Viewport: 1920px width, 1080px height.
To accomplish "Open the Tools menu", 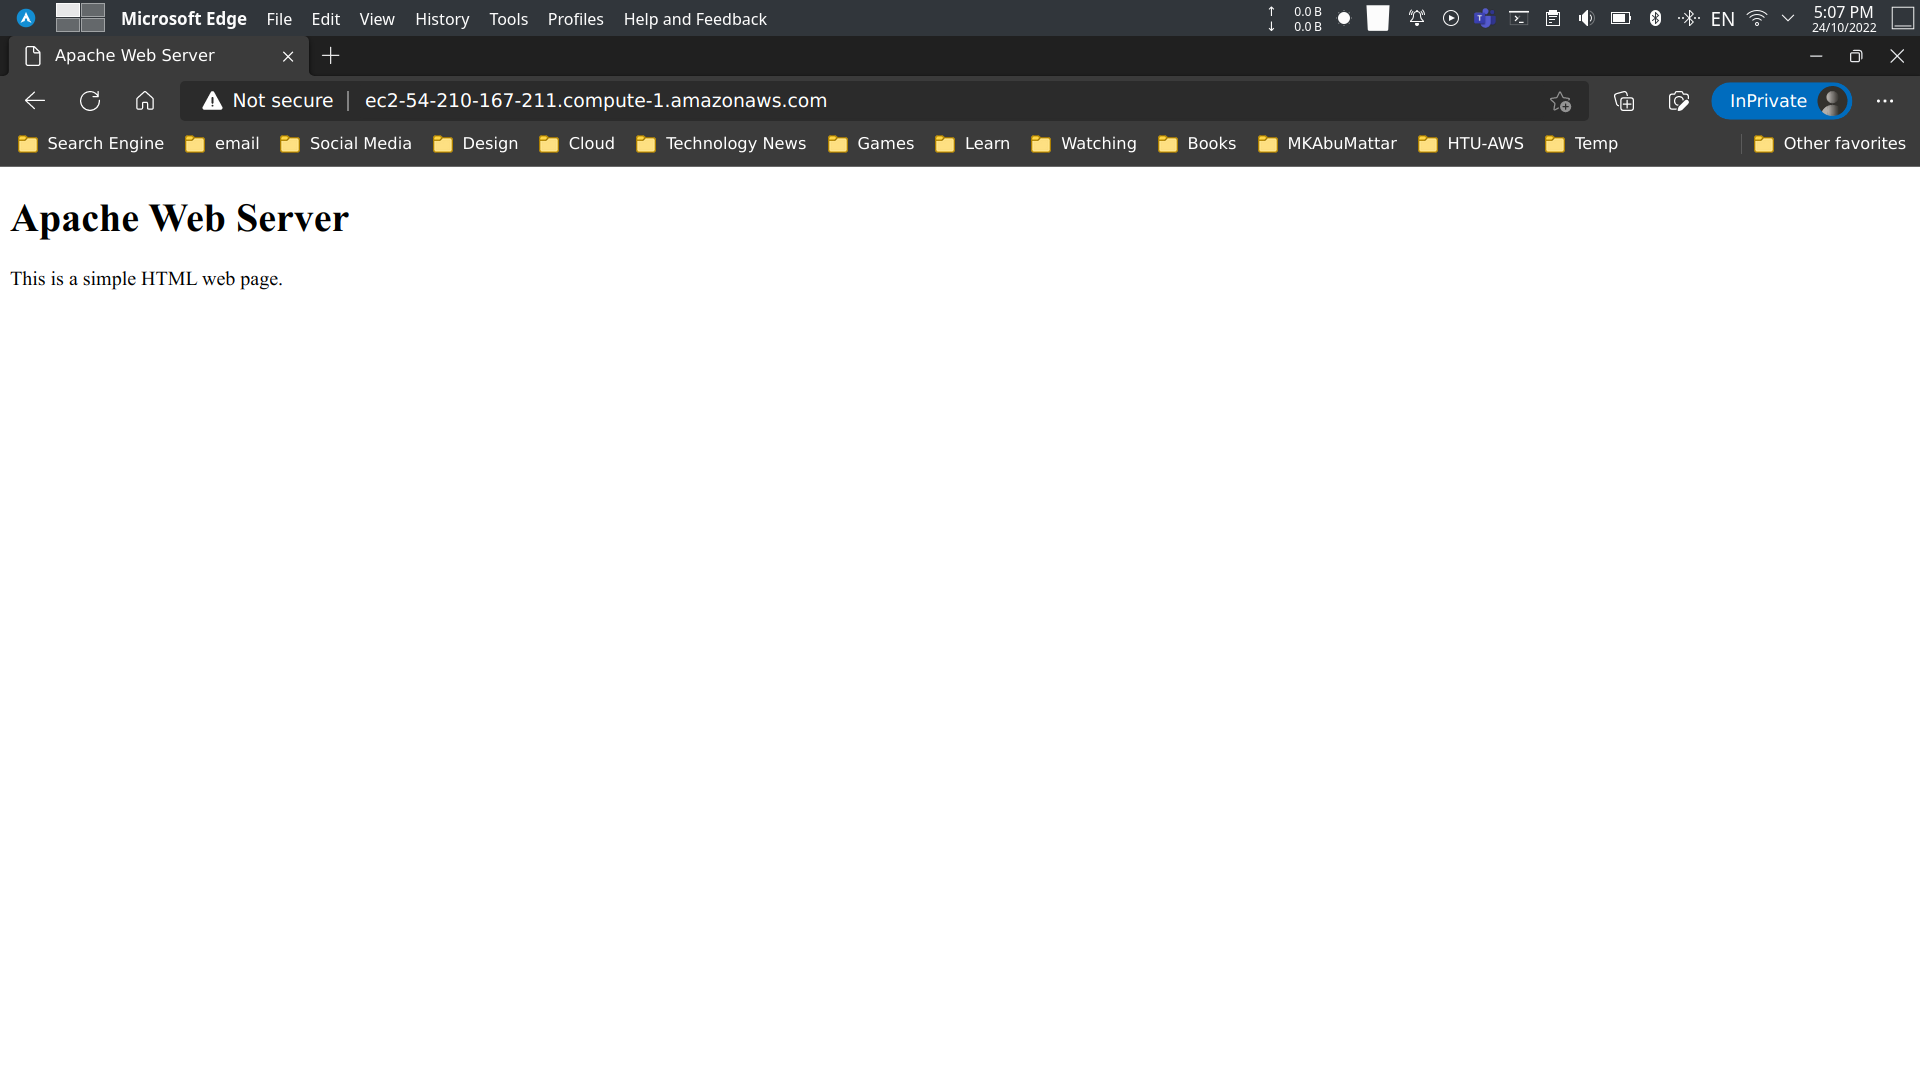I will click(508, 18).
